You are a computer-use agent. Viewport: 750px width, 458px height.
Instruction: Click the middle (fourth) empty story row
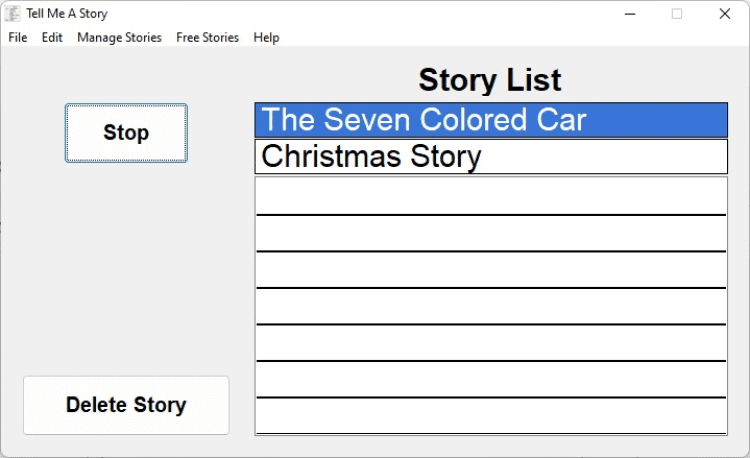click(x=490, y=306)
